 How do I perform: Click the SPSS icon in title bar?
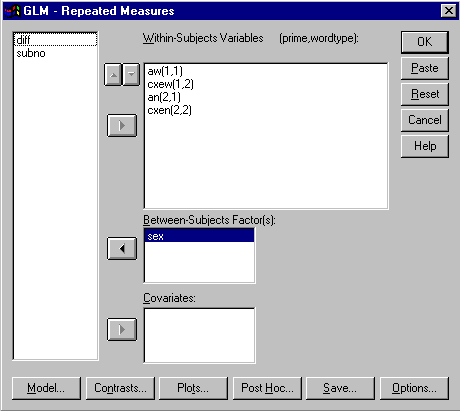(x=13, y=11)
